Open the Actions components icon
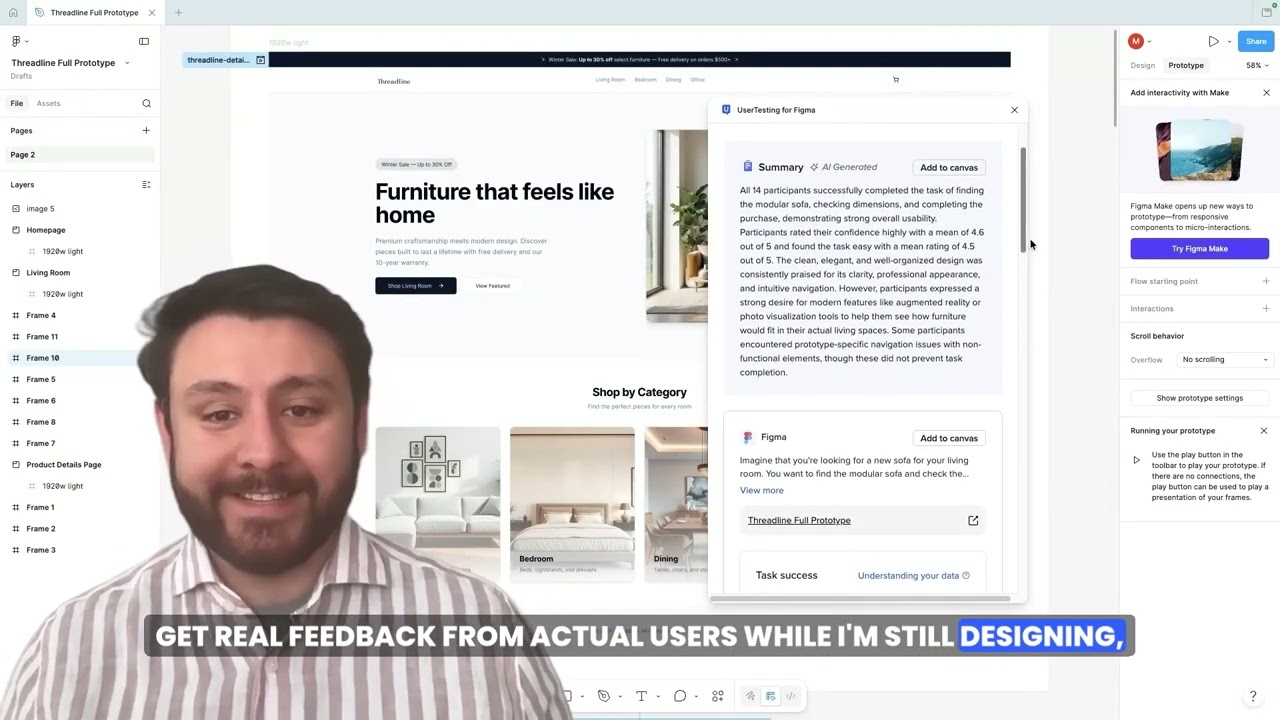The height and width of the screenshot is (720, 1280). coord(718,696)
